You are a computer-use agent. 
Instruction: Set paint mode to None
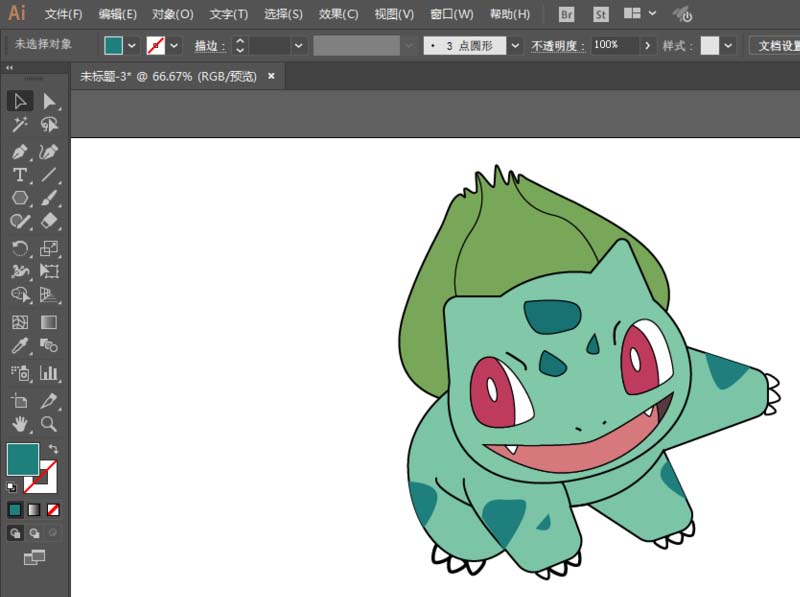point(53,509)
